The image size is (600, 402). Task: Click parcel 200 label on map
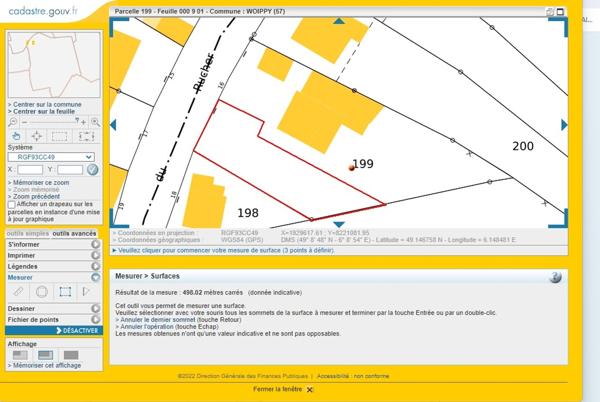[523, 146]
